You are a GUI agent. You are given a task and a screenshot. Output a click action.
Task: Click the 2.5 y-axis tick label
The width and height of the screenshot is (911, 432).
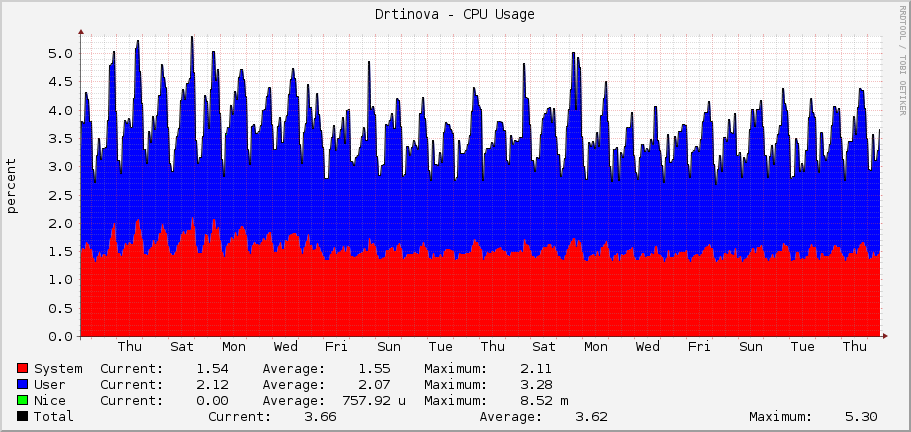point(60,195)
